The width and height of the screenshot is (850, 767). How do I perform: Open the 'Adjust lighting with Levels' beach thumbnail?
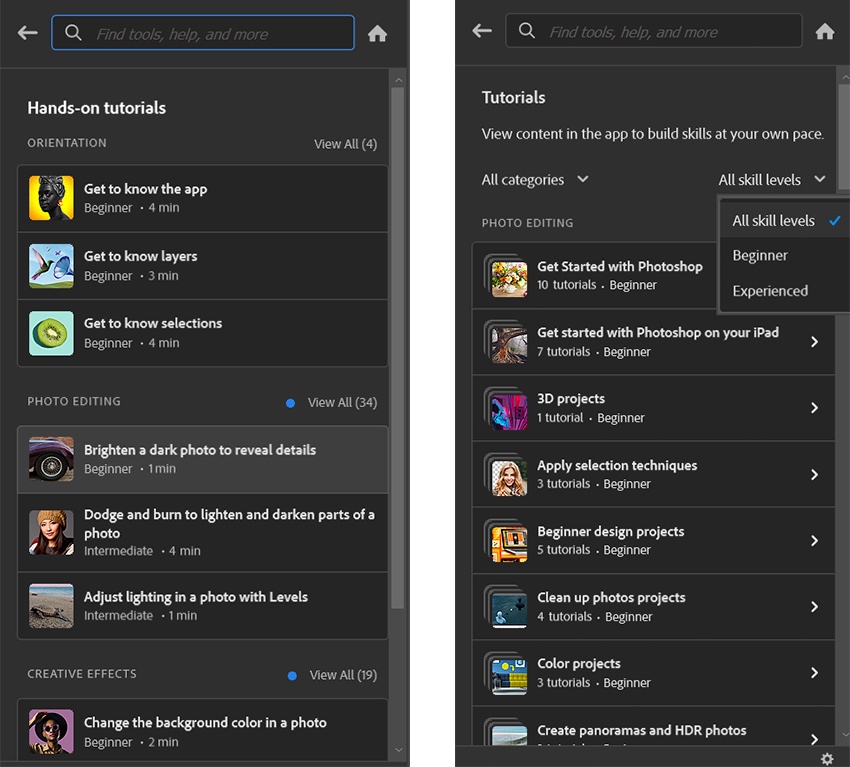click(x=51, y=605)
